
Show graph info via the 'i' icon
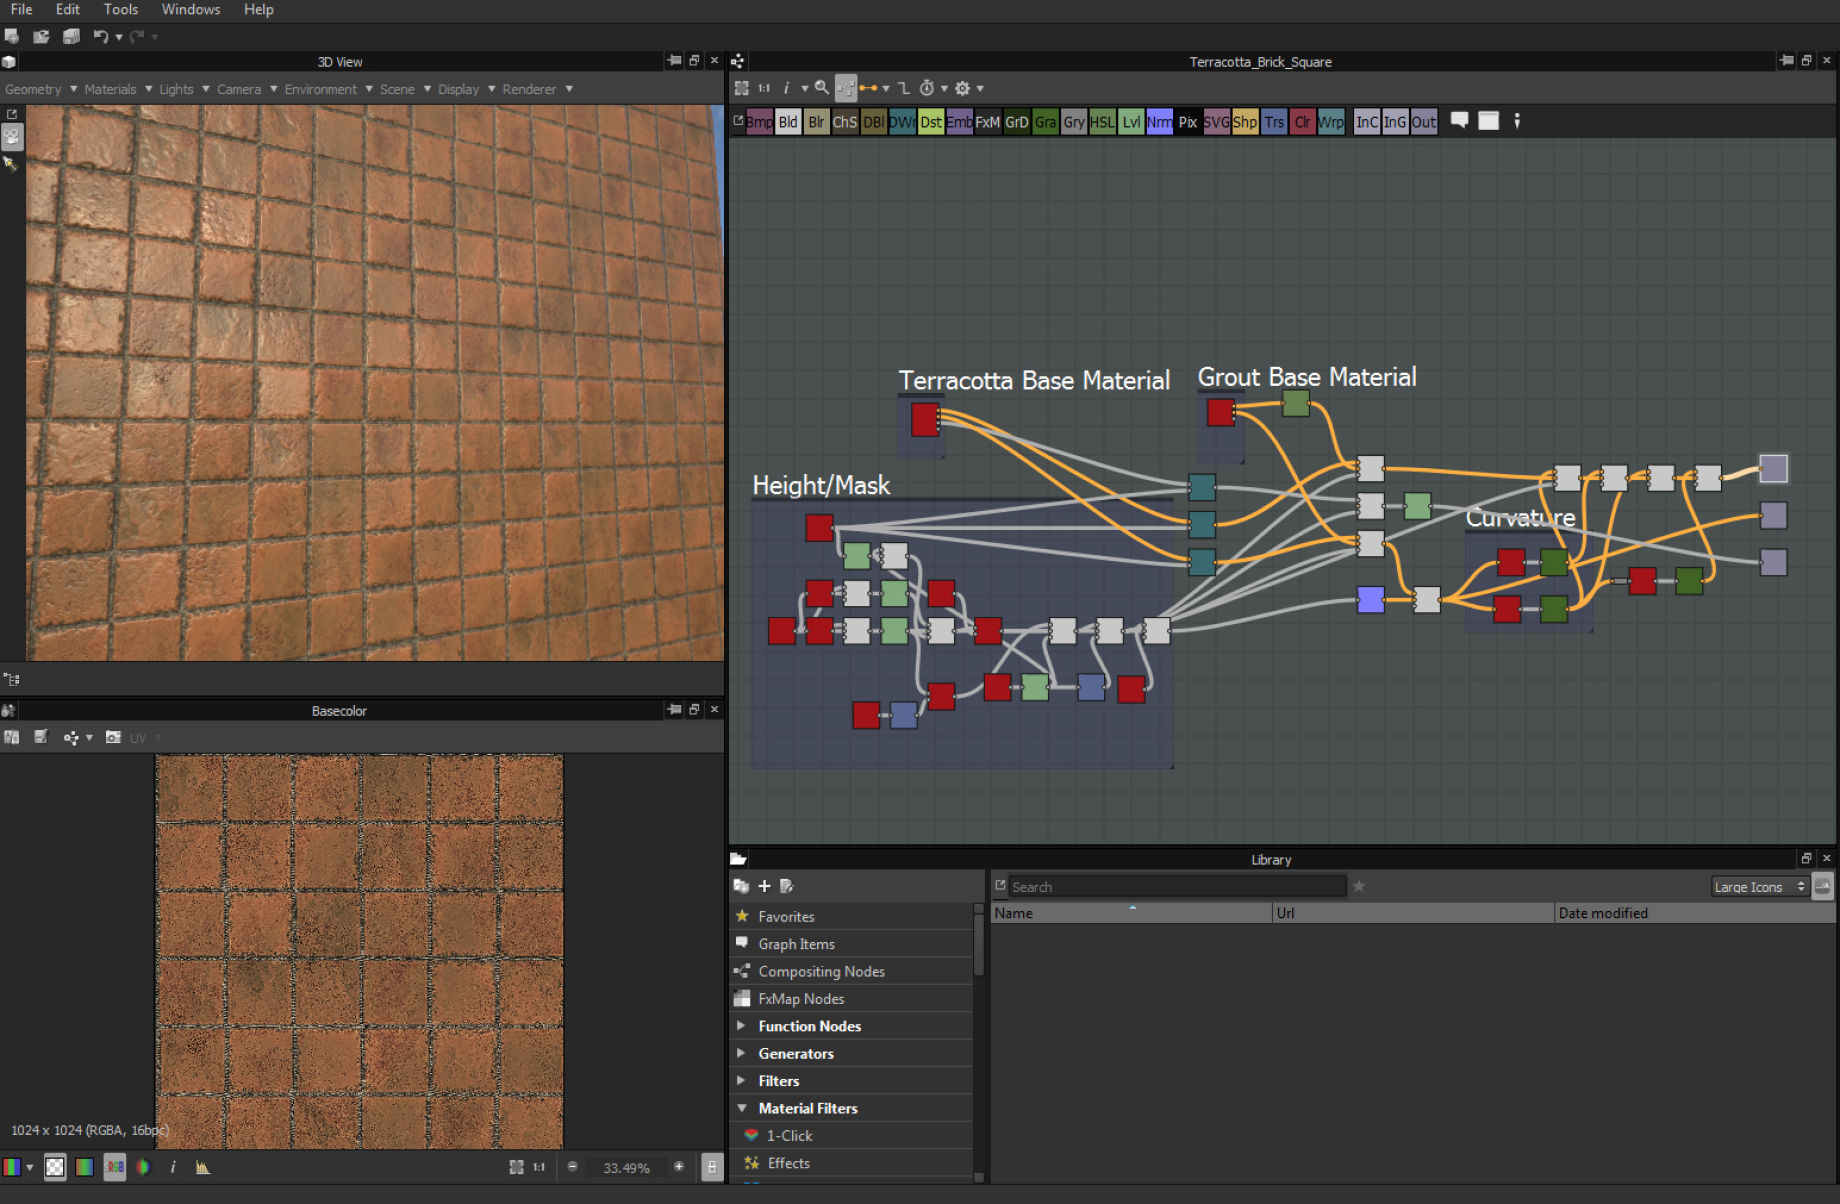(786, 88)
